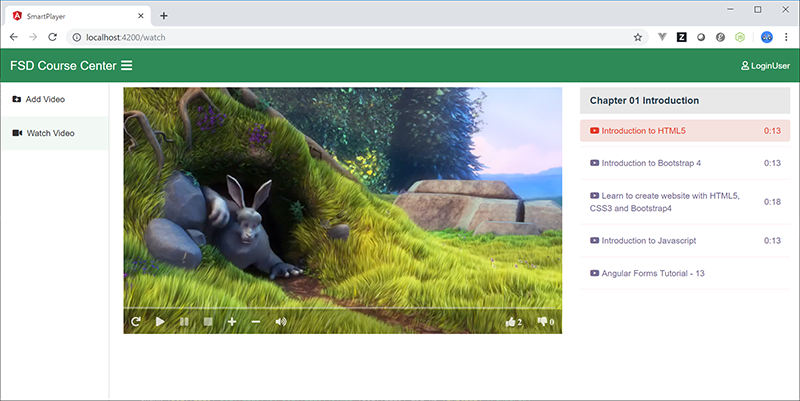Viewport: 800px width, 401px height.
Task: Click the video restart (reload) icon
Action: [136, 321]
